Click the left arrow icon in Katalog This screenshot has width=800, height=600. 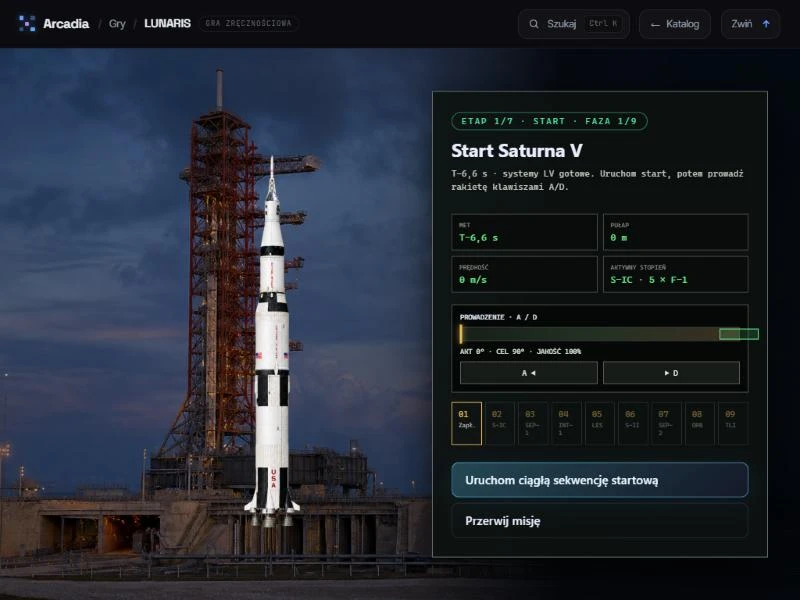click(x=655, y=24)
